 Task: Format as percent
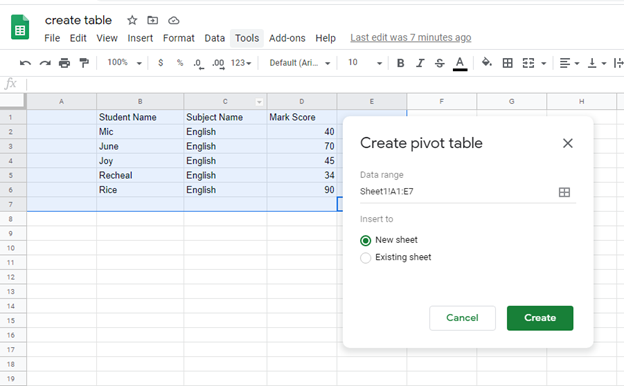click(x=180, y=63)
